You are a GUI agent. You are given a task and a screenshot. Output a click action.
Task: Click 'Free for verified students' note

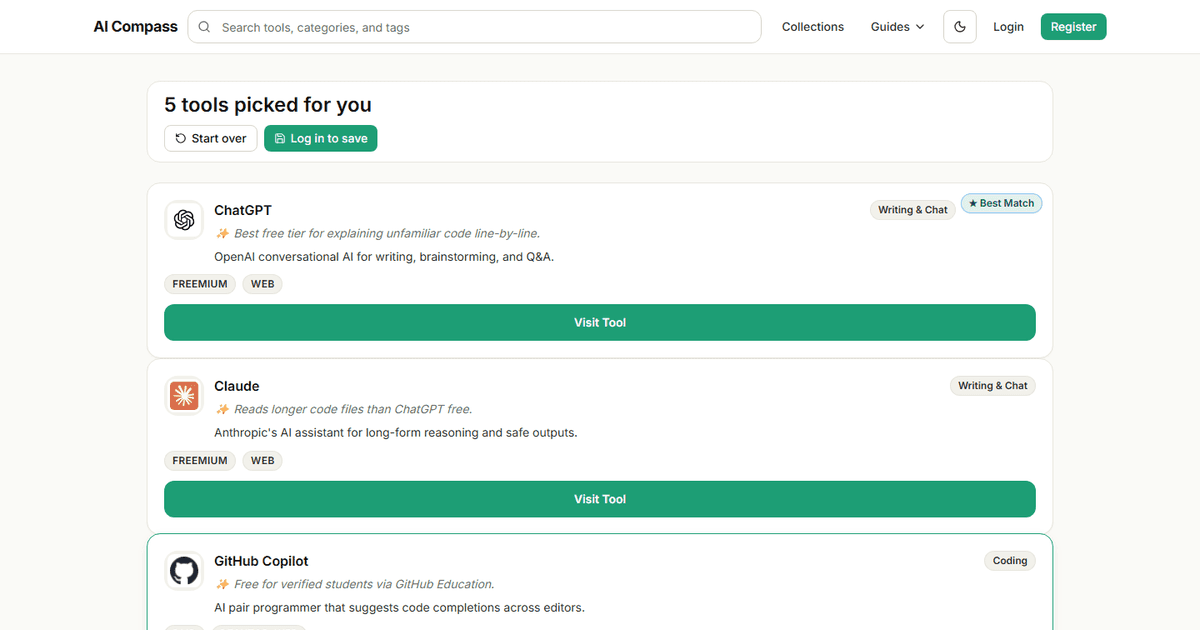364,584
